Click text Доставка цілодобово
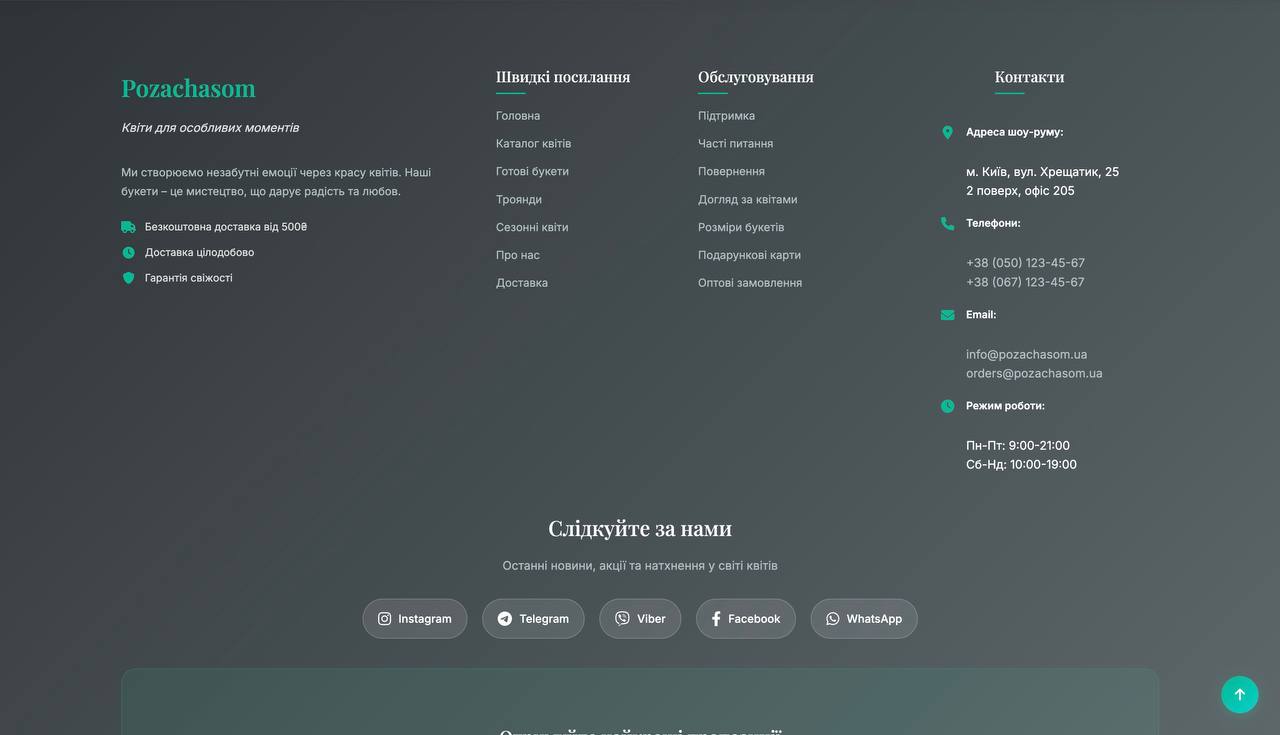Image resolution: width=1280 pixels, height=735 pixels. (x=199, y=253)
